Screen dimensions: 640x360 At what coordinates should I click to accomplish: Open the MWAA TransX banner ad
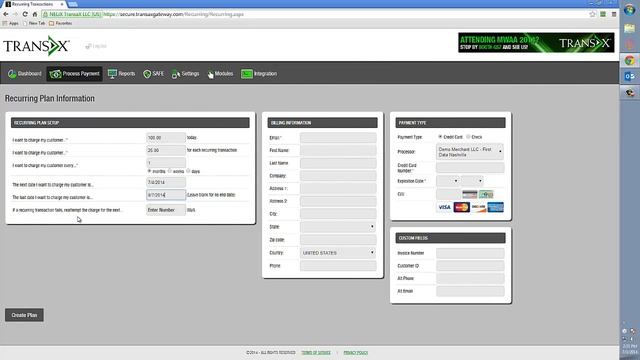point(536,43)
